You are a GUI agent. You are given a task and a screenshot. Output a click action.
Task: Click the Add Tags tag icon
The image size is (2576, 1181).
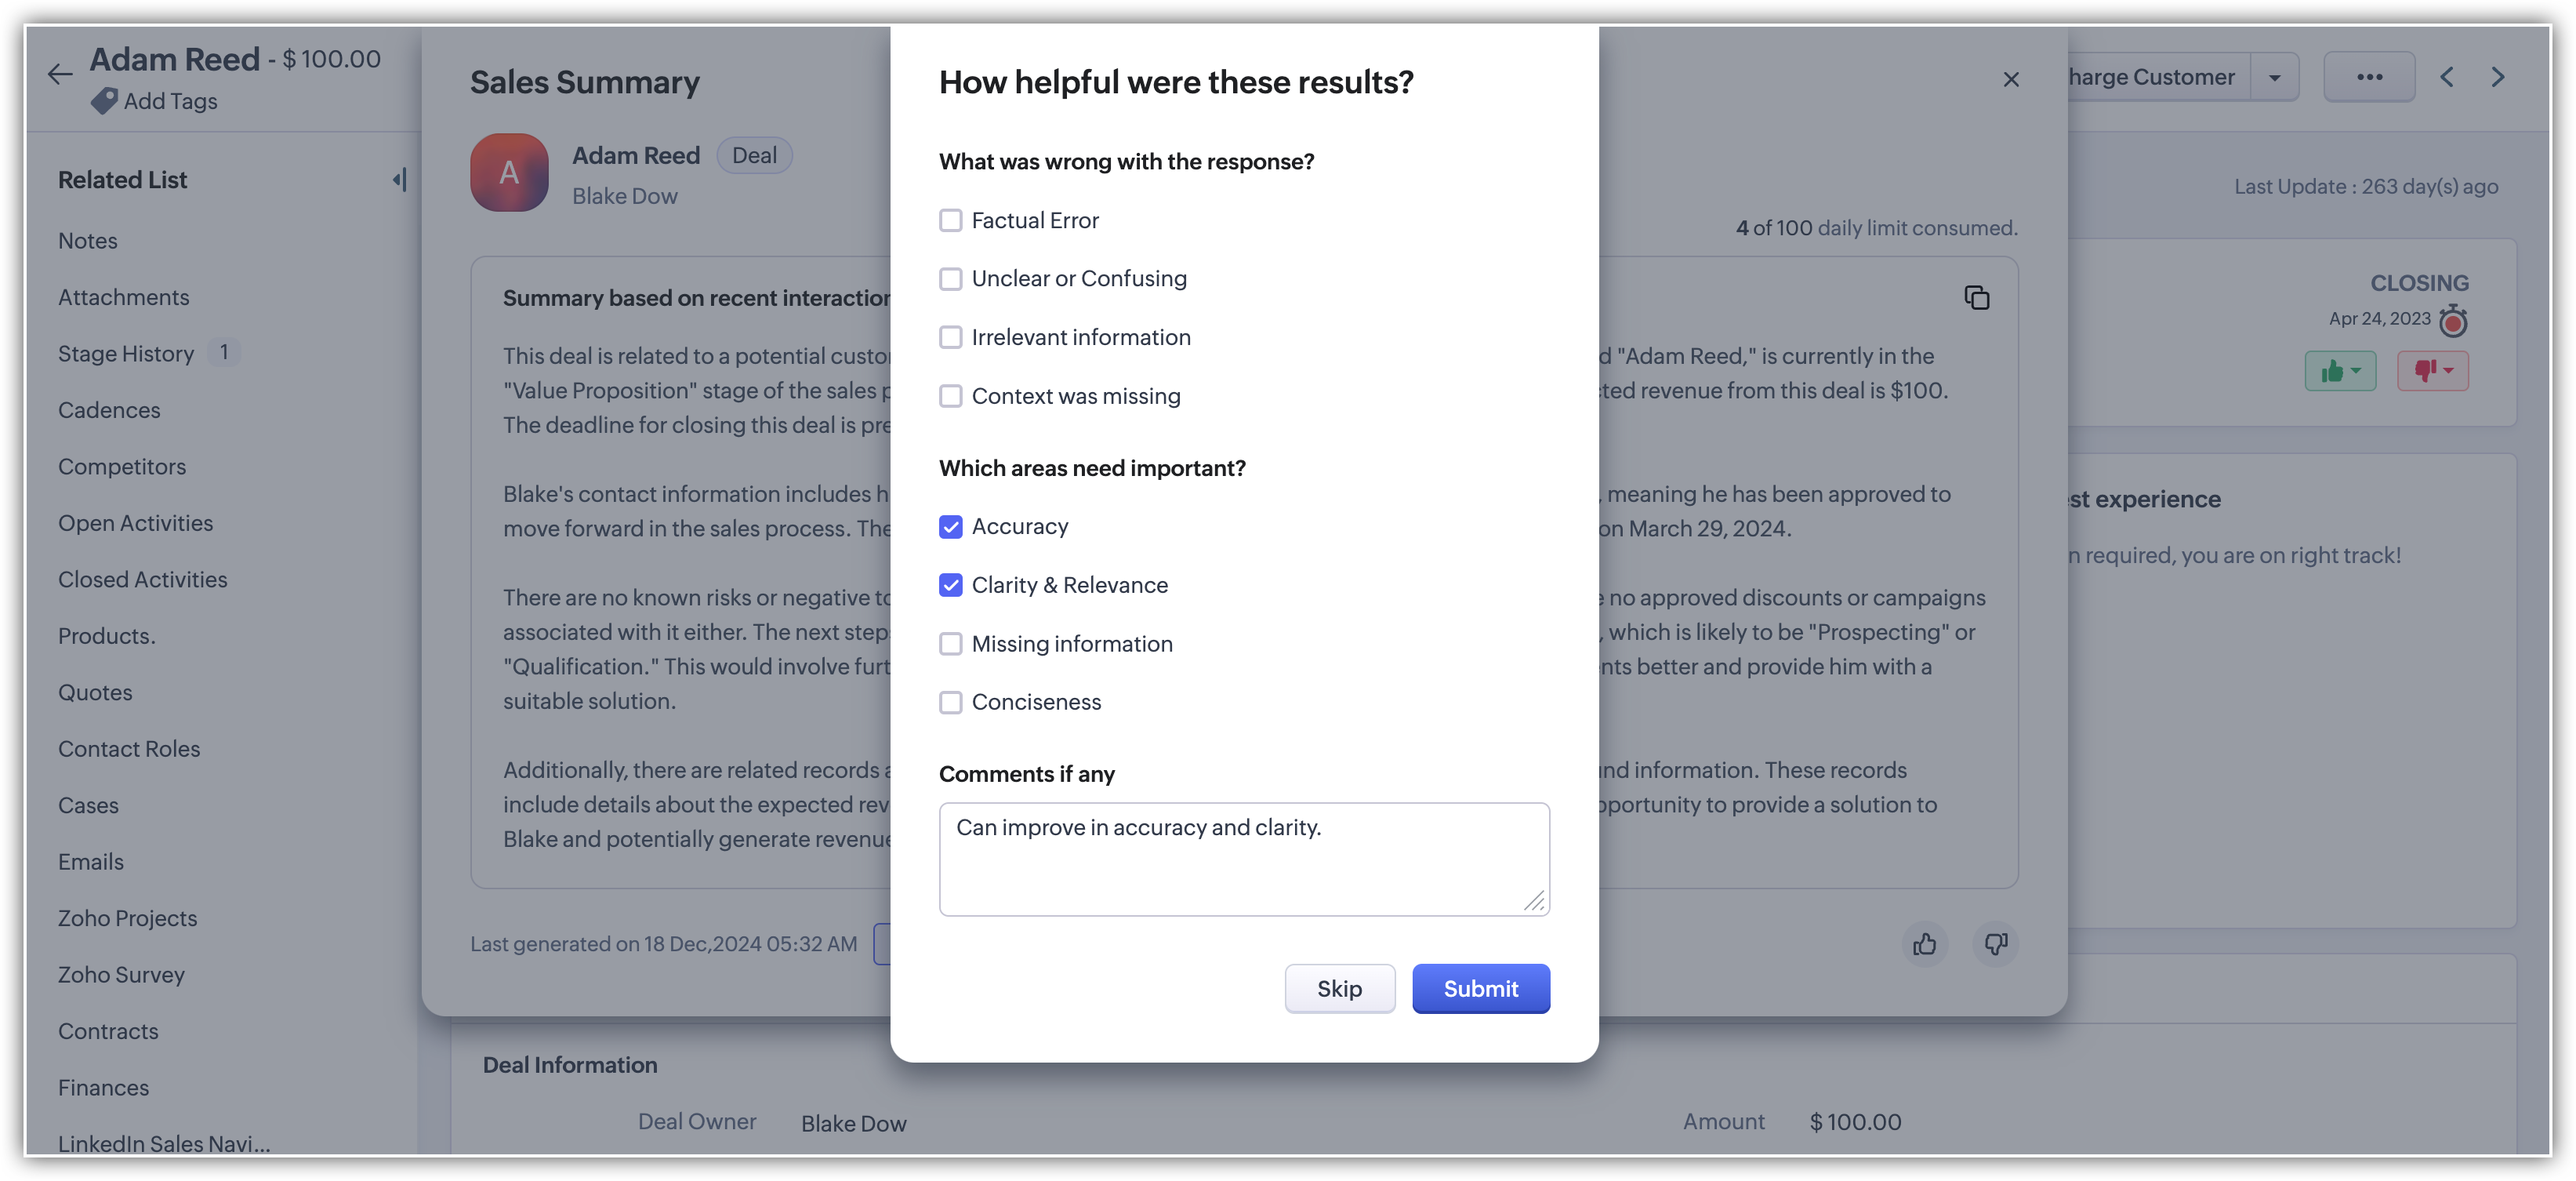click(x=104, y=101)
